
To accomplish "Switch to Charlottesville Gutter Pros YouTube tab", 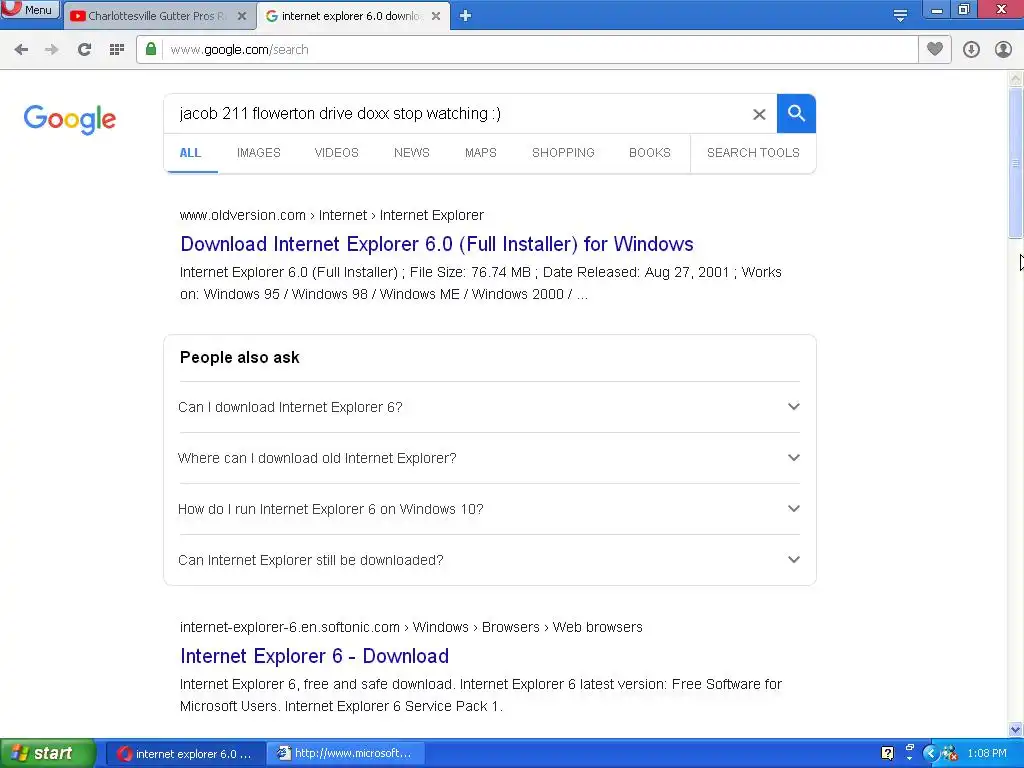I will [x=158, y=16].
